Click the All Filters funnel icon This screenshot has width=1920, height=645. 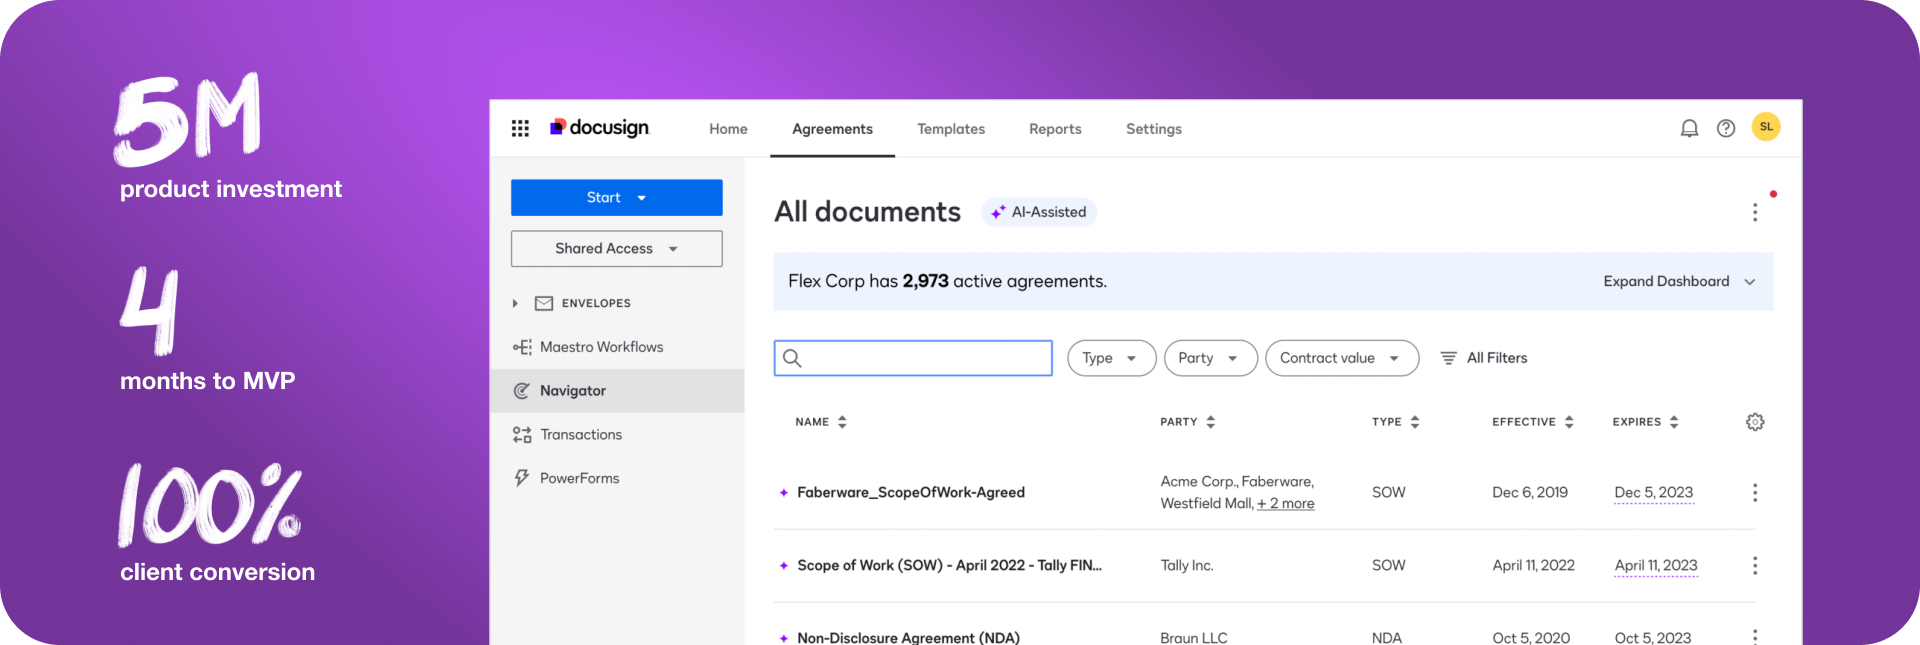pyautogui.click(x=1448, y=358)
